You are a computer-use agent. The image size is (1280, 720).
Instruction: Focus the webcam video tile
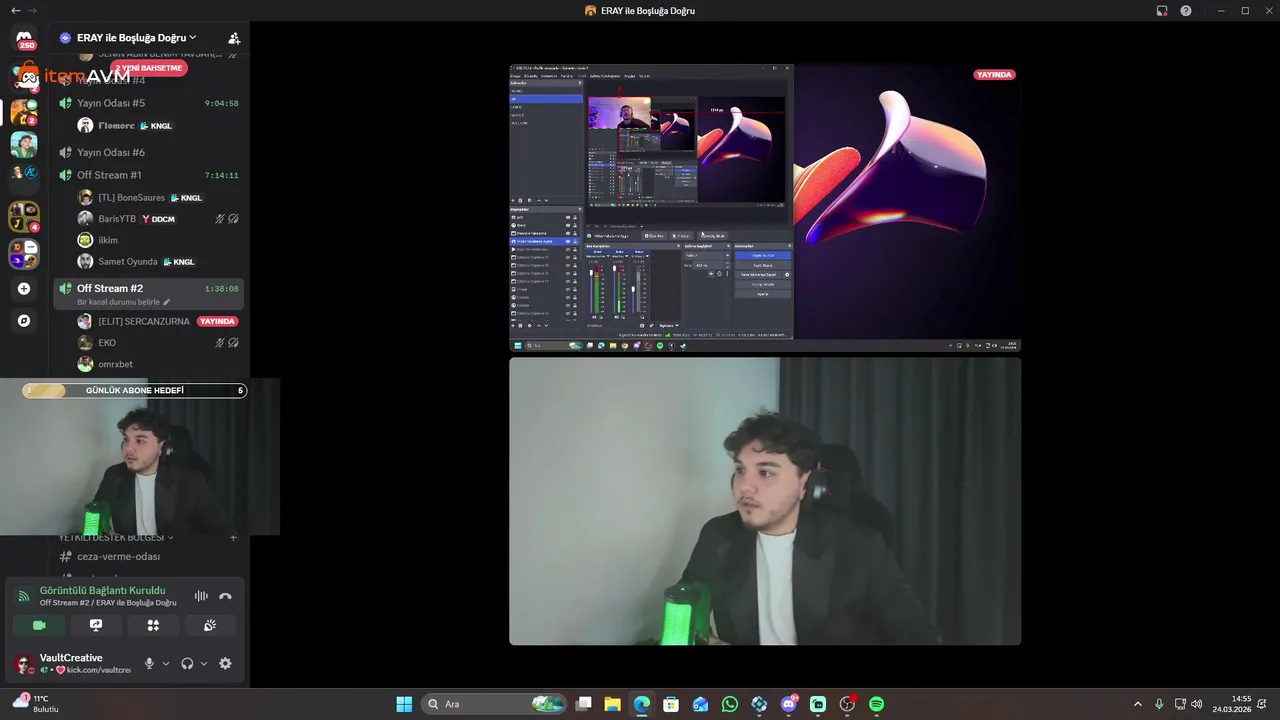coord(765,501)
